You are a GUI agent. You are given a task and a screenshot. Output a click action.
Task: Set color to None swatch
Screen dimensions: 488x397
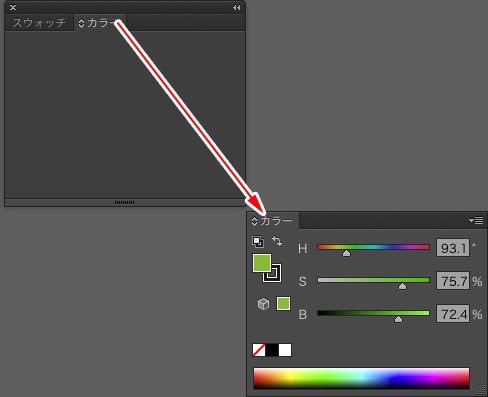pos(259,350)
